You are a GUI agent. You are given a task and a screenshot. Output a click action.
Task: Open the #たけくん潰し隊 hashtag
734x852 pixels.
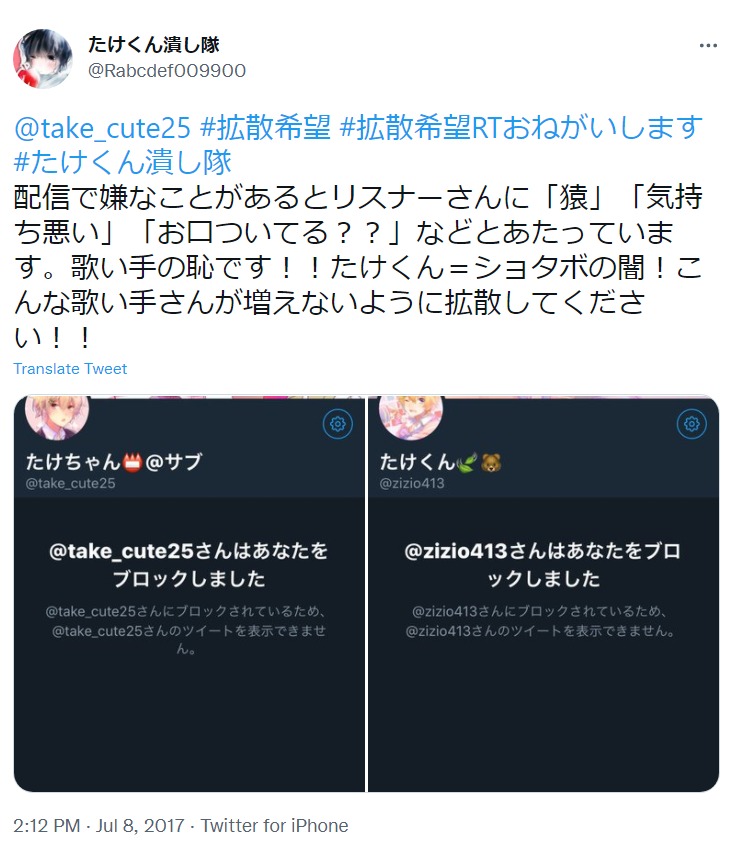(x=123, y=162)
